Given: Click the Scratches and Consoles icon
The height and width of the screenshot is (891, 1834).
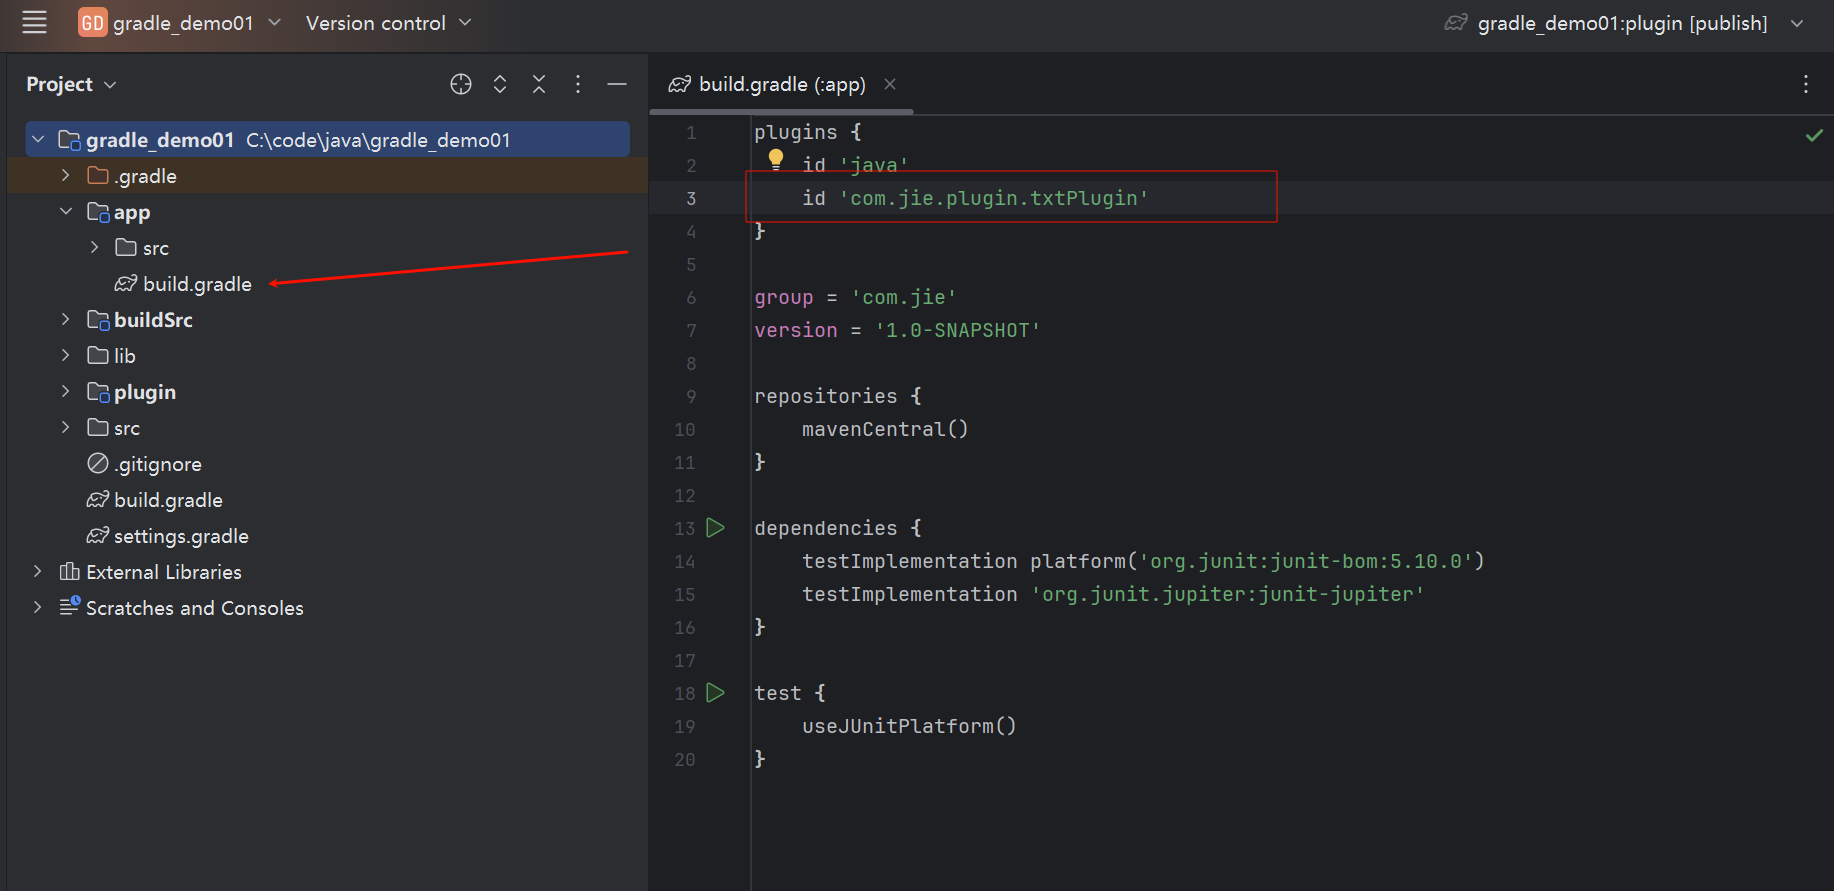Looking at the screenshot, I should [70, 606].
